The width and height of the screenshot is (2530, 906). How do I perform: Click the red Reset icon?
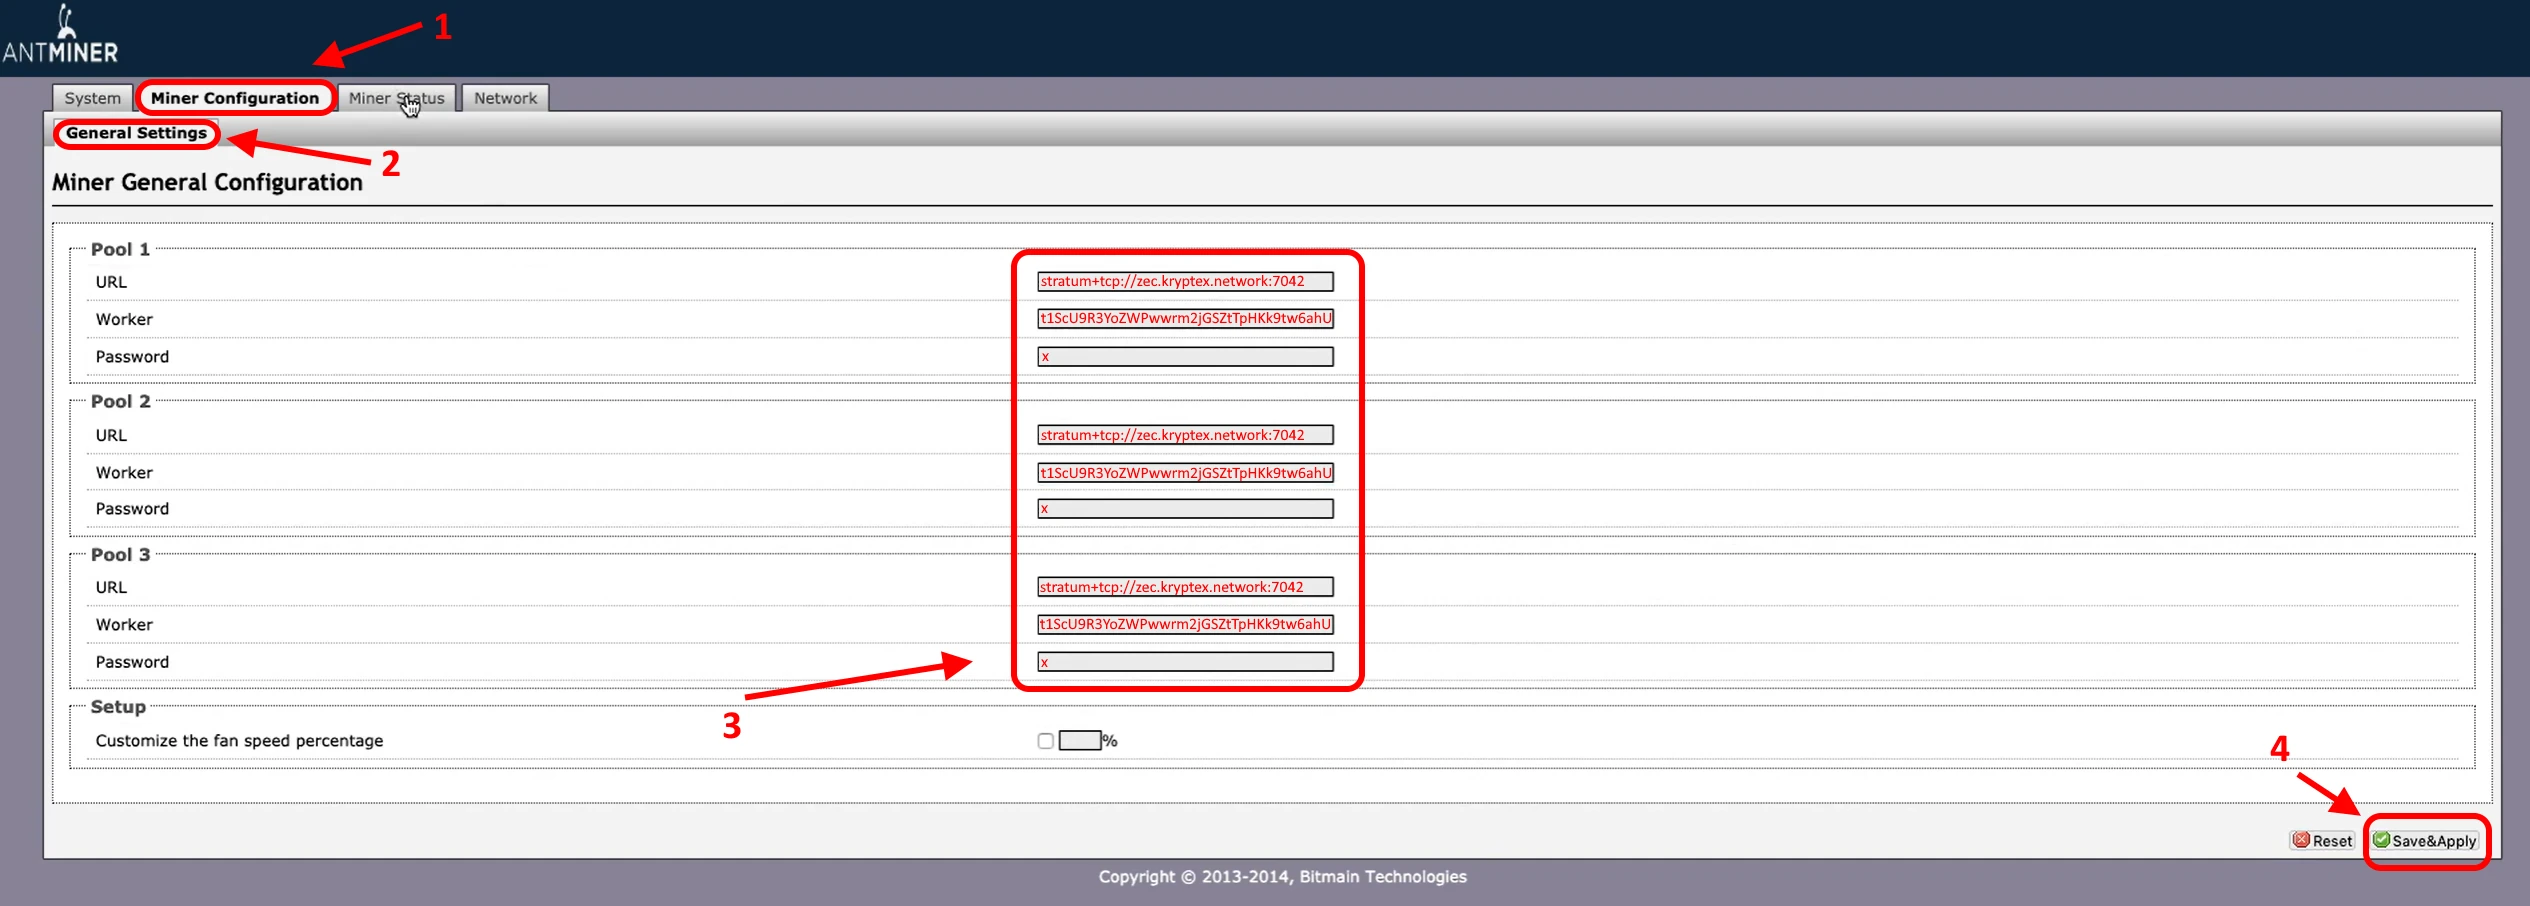[2301, 840]
